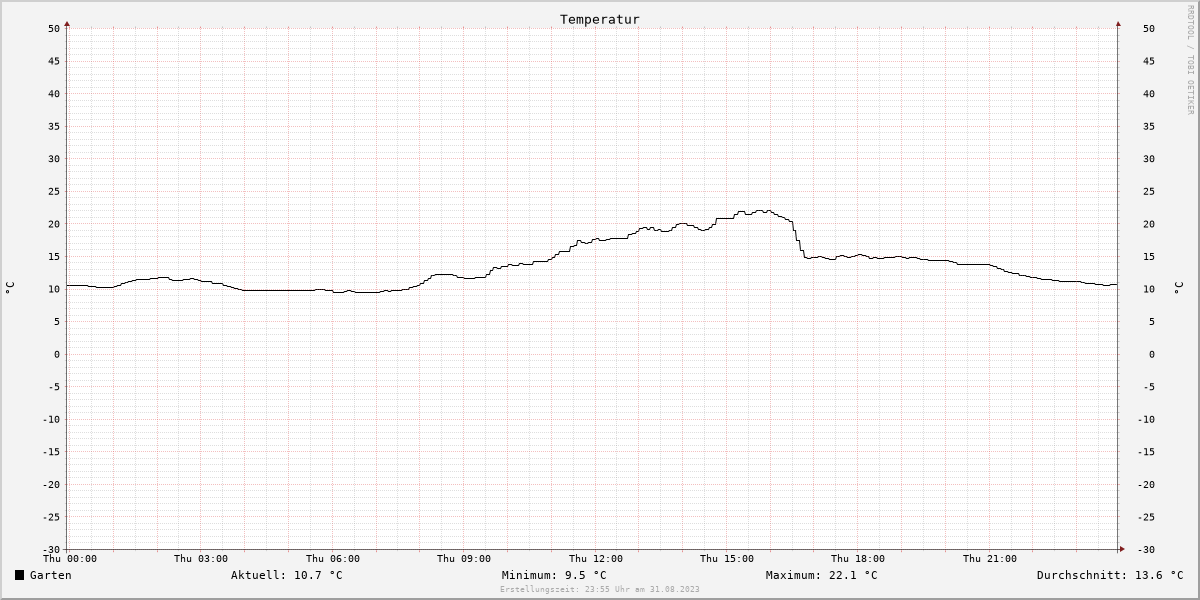Click the left axis -30 label

pos(52,550)
